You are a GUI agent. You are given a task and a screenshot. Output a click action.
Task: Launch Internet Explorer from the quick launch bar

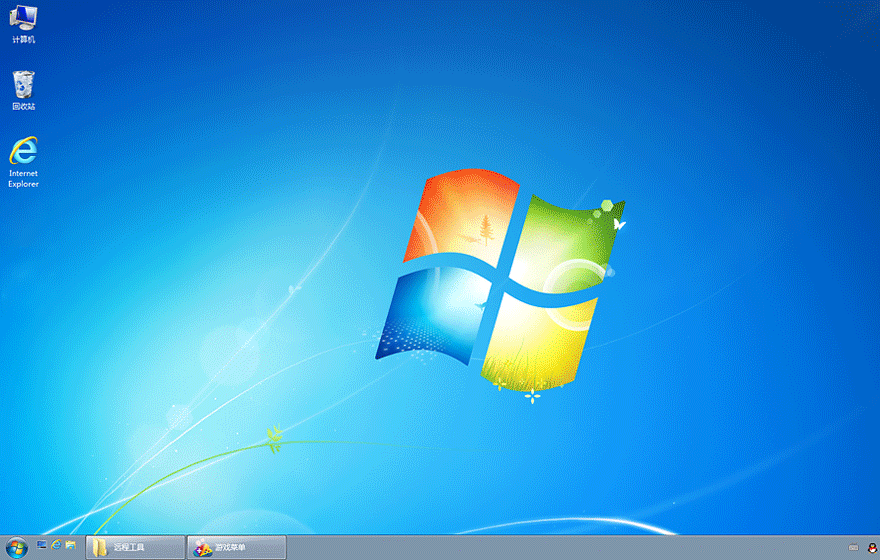click(56, 545)
